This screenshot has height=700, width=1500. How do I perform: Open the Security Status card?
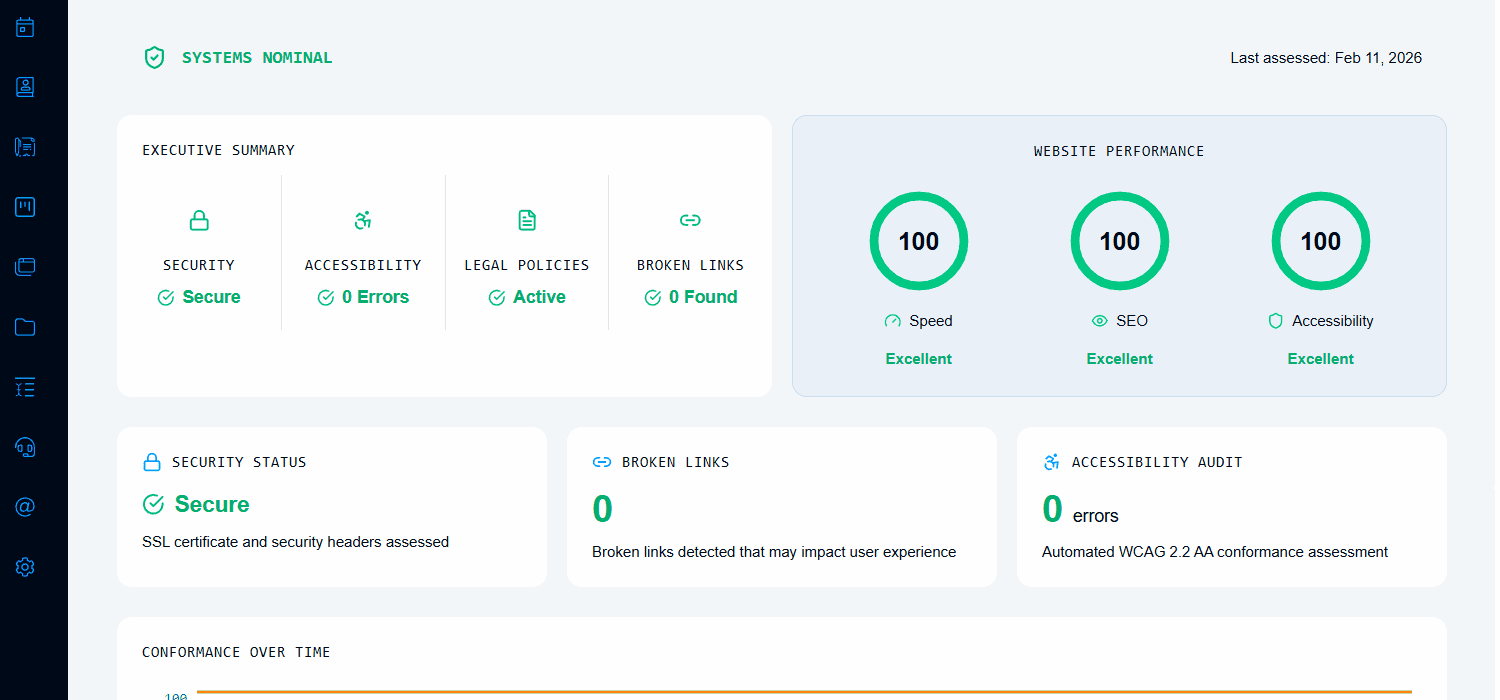[x=331, y=506]
